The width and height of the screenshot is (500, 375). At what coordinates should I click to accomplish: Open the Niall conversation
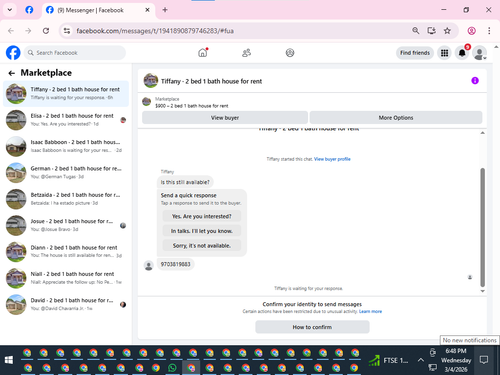pos(66,278)
